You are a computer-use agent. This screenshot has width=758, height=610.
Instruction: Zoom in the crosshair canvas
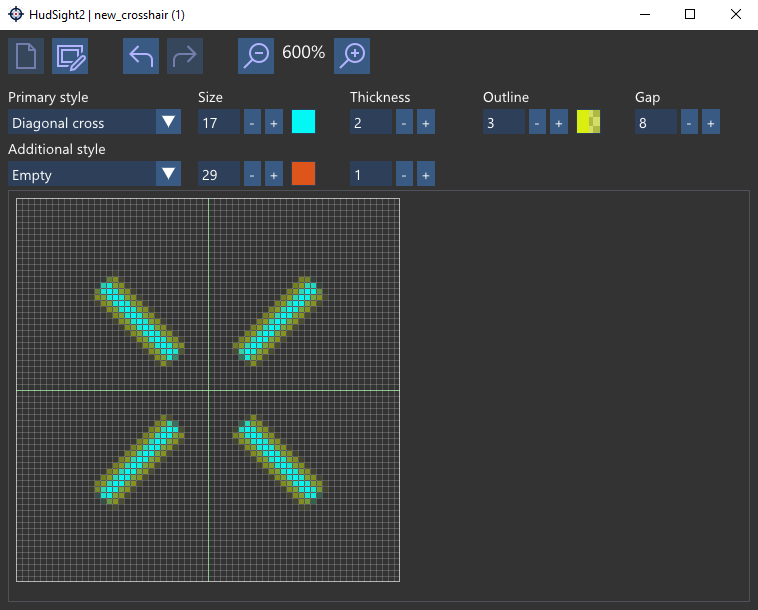pyautogui.click(x=352, y=56)
